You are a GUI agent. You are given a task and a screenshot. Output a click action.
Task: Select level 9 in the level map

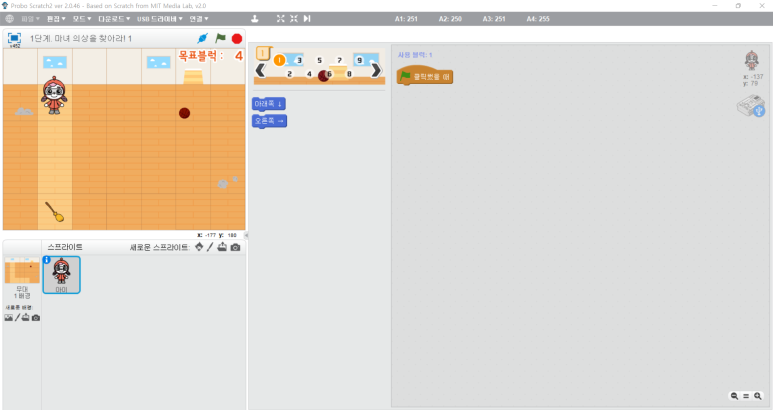click(x=359, y=60)
